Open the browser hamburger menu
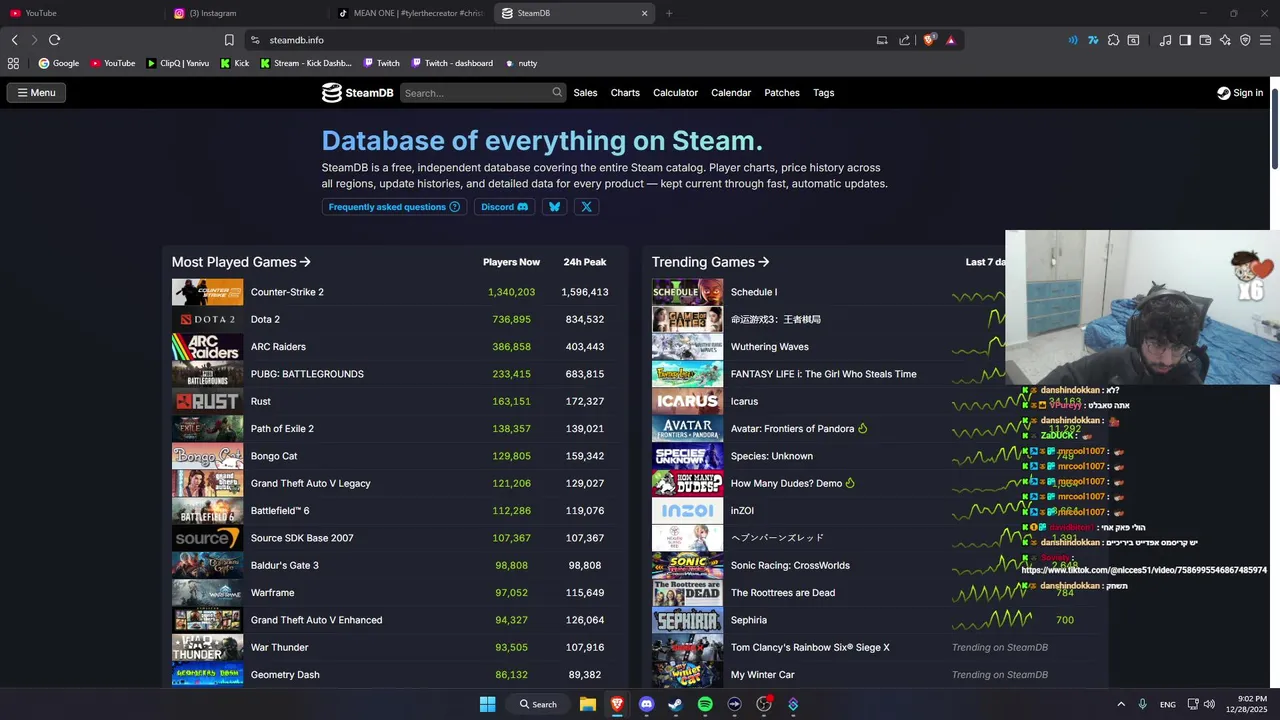This screenshot has width=1280, height=720. pos(1266,40)
